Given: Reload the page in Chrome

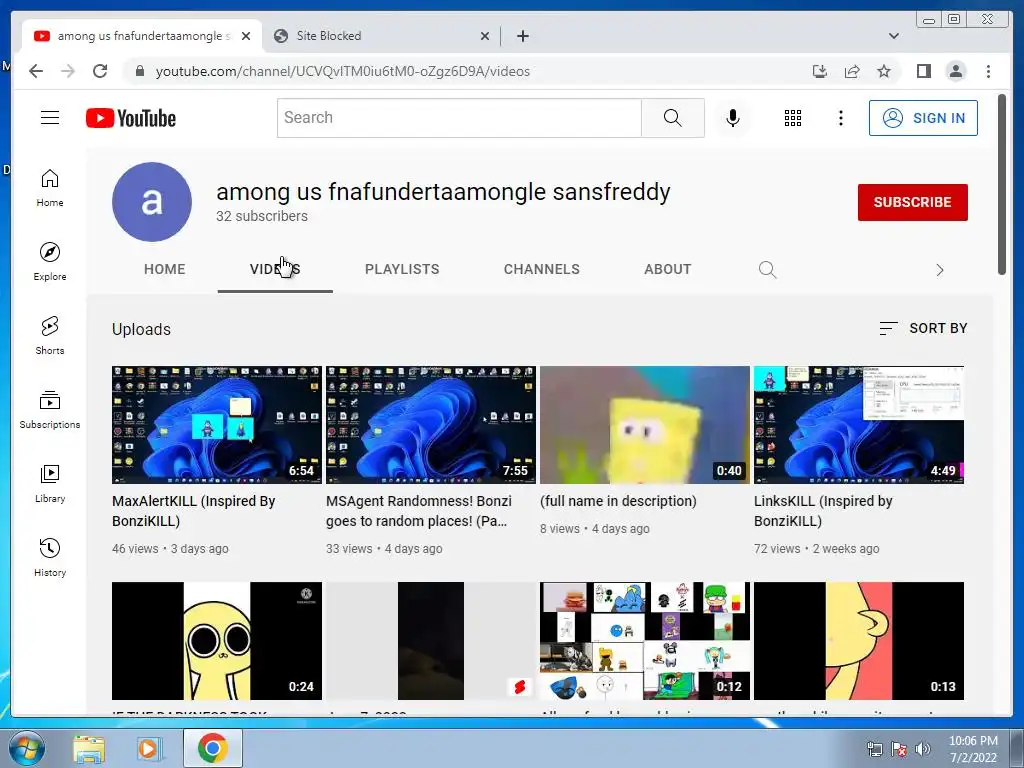Looking at the screenshot, I should point(100,71).
